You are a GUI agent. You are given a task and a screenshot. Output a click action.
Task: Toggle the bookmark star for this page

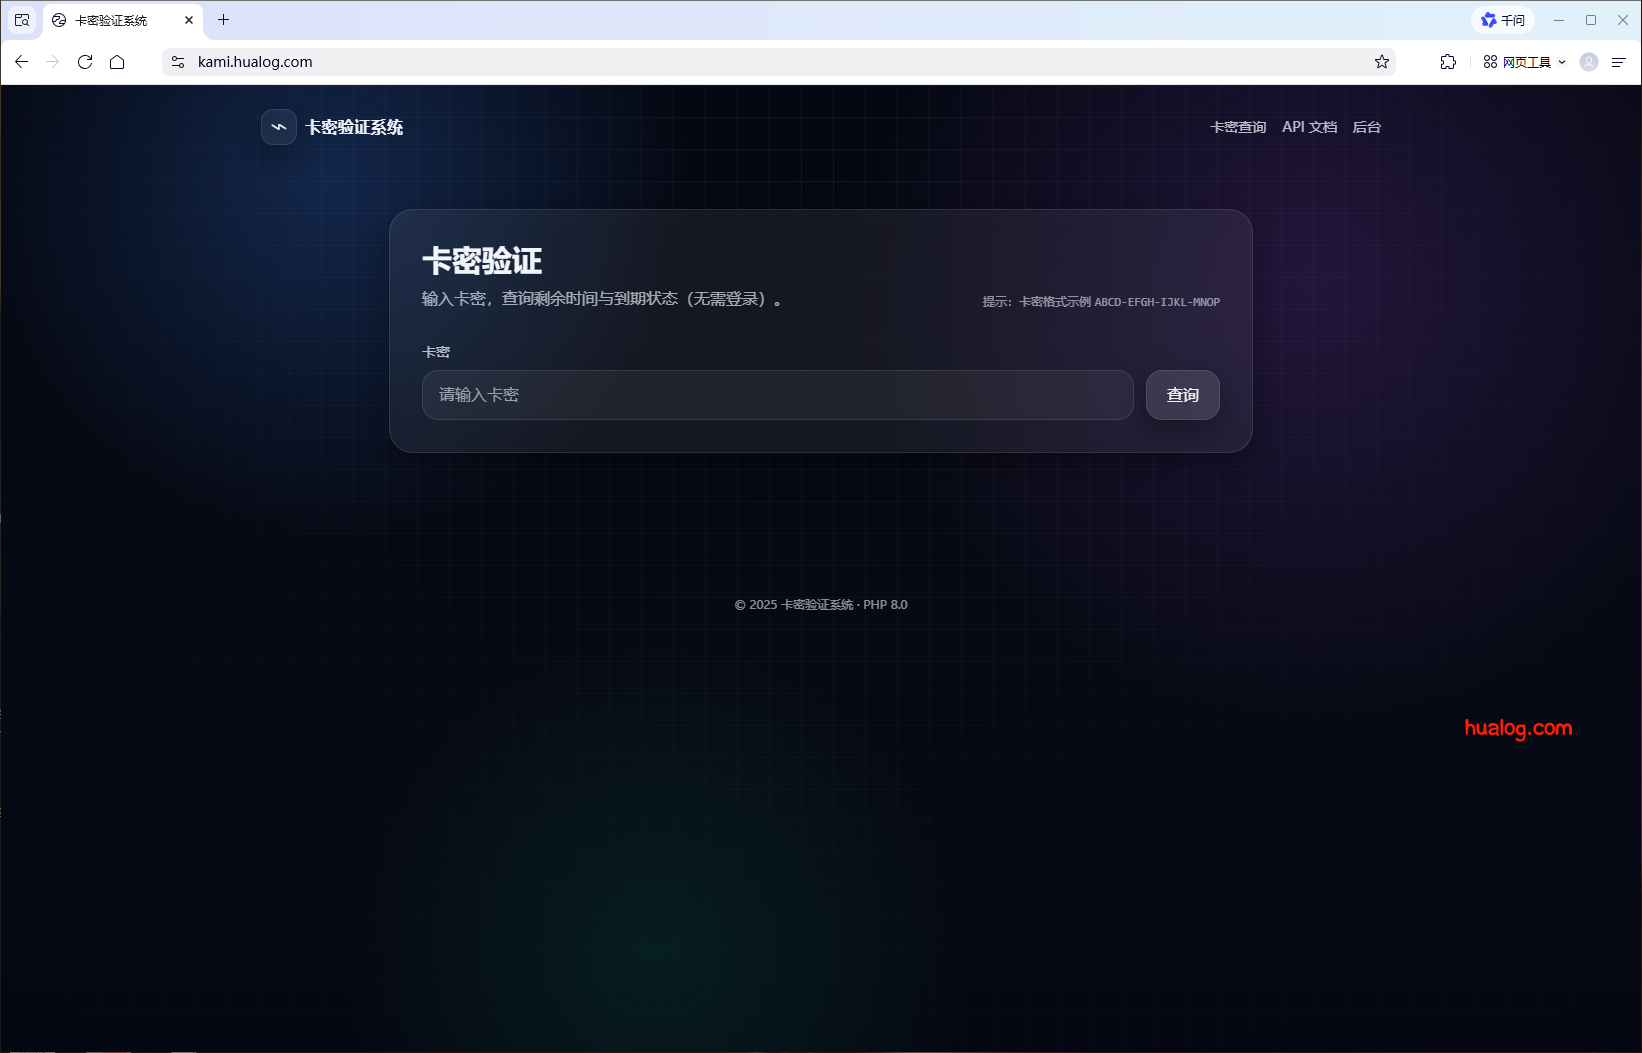click(1381, 61)
